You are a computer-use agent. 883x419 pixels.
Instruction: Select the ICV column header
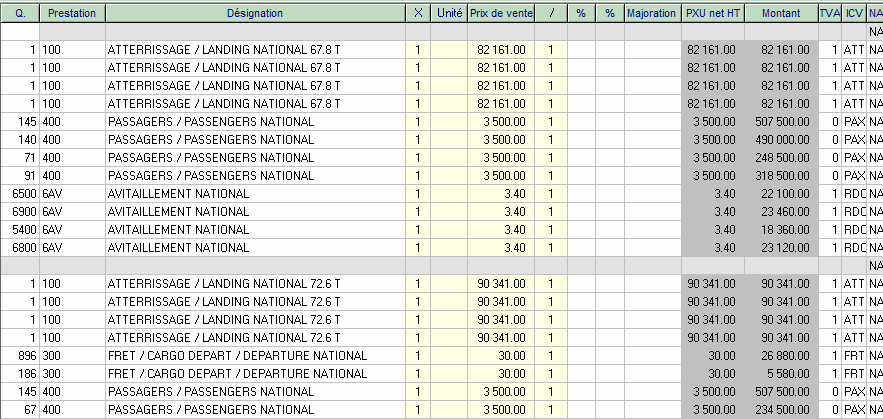tap(853, 13)
